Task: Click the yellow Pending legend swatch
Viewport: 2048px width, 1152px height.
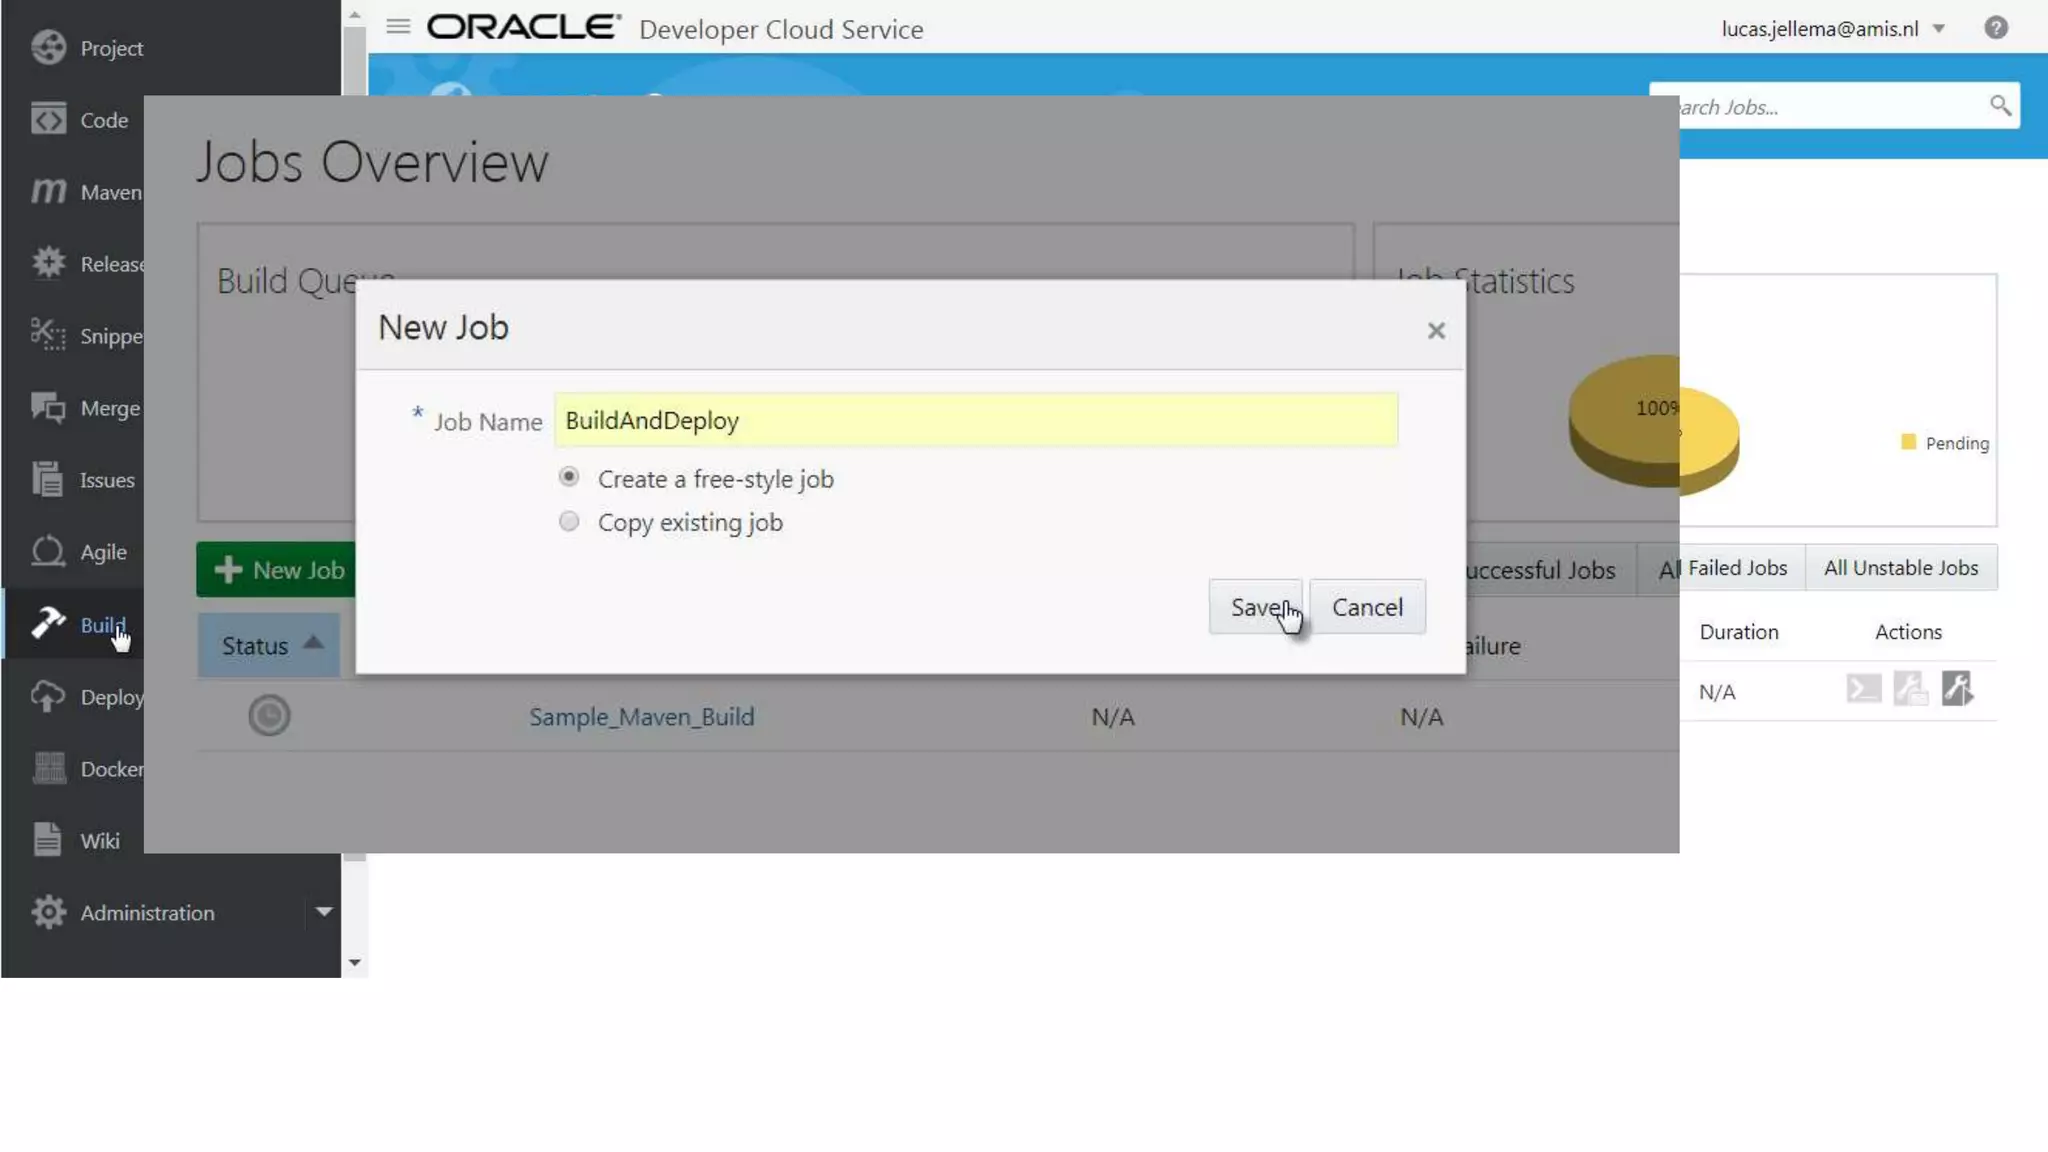Action: [x=1908, y=442]
